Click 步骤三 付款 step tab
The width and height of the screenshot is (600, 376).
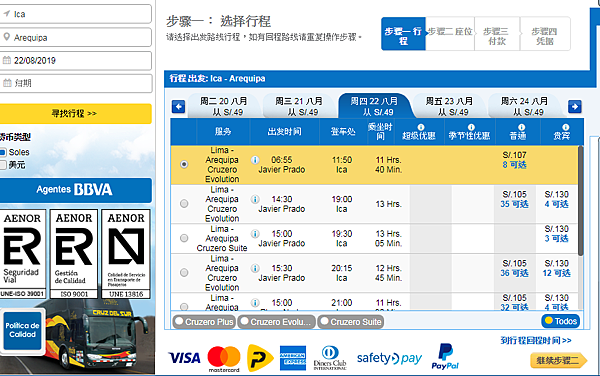pyautogui.click(x=497, y=34)
